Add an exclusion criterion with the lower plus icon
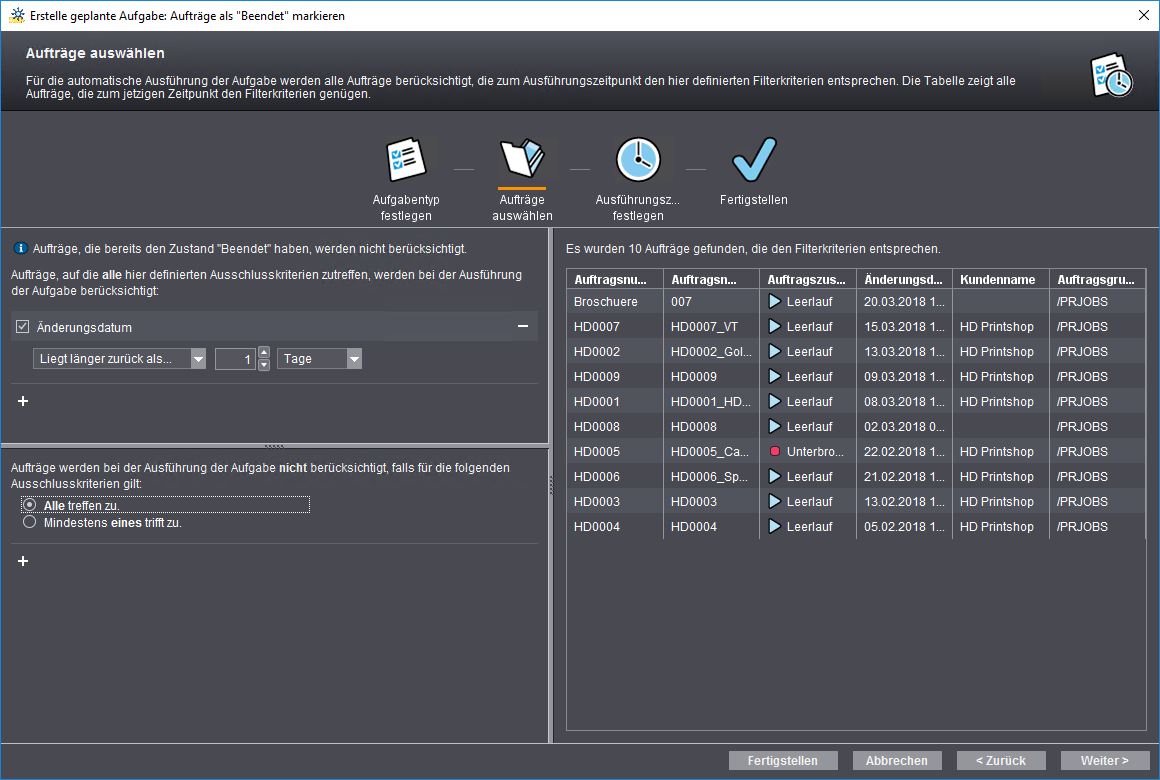 point(23,561)
